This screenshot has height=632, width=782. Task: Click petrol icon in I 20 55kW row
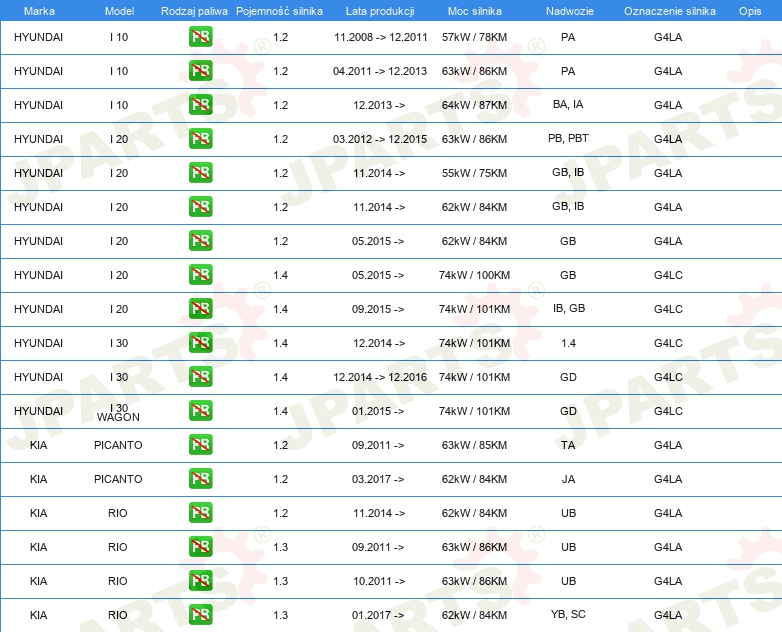(200, 173)
